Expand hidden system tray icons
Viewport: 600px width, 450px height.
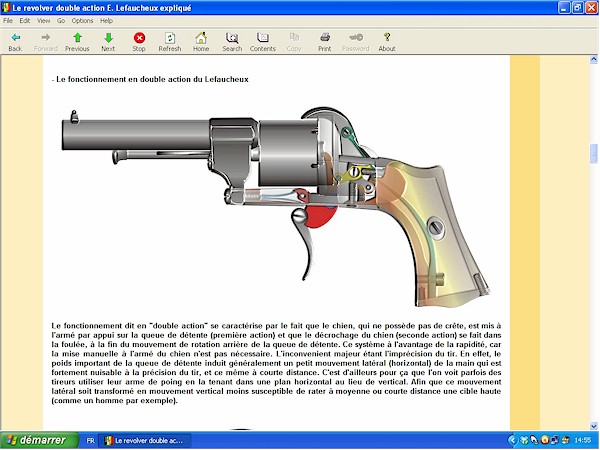(513, 440)
